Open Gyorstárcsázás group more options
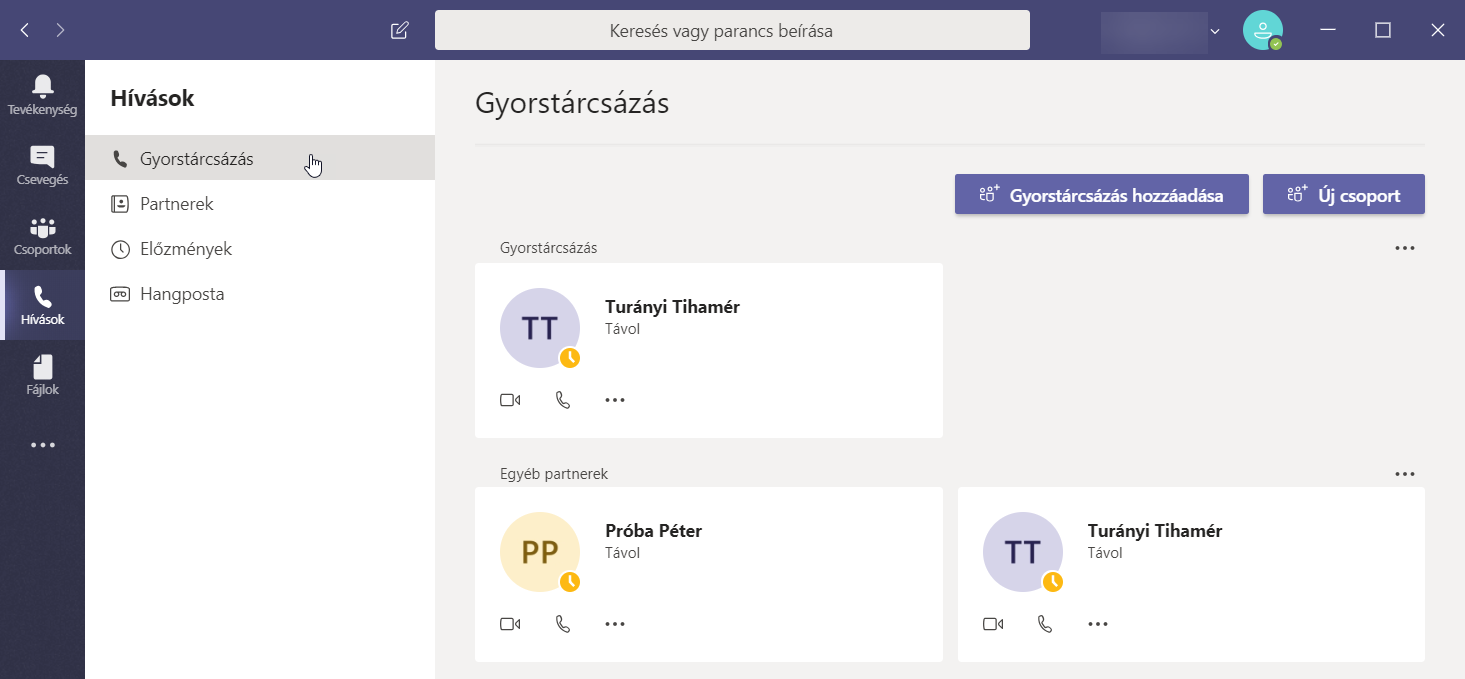 pos(1405,248)
